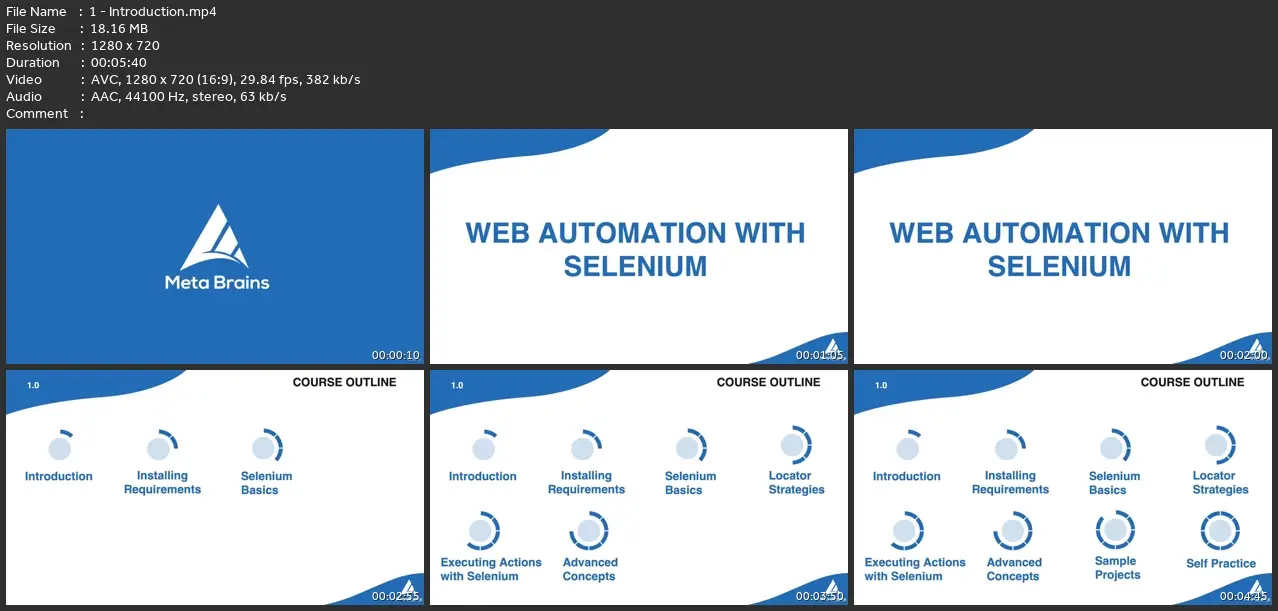This screenshot has width=1278, height=611.
Task: Click the 'Comment' label
Action: [37, 114]
